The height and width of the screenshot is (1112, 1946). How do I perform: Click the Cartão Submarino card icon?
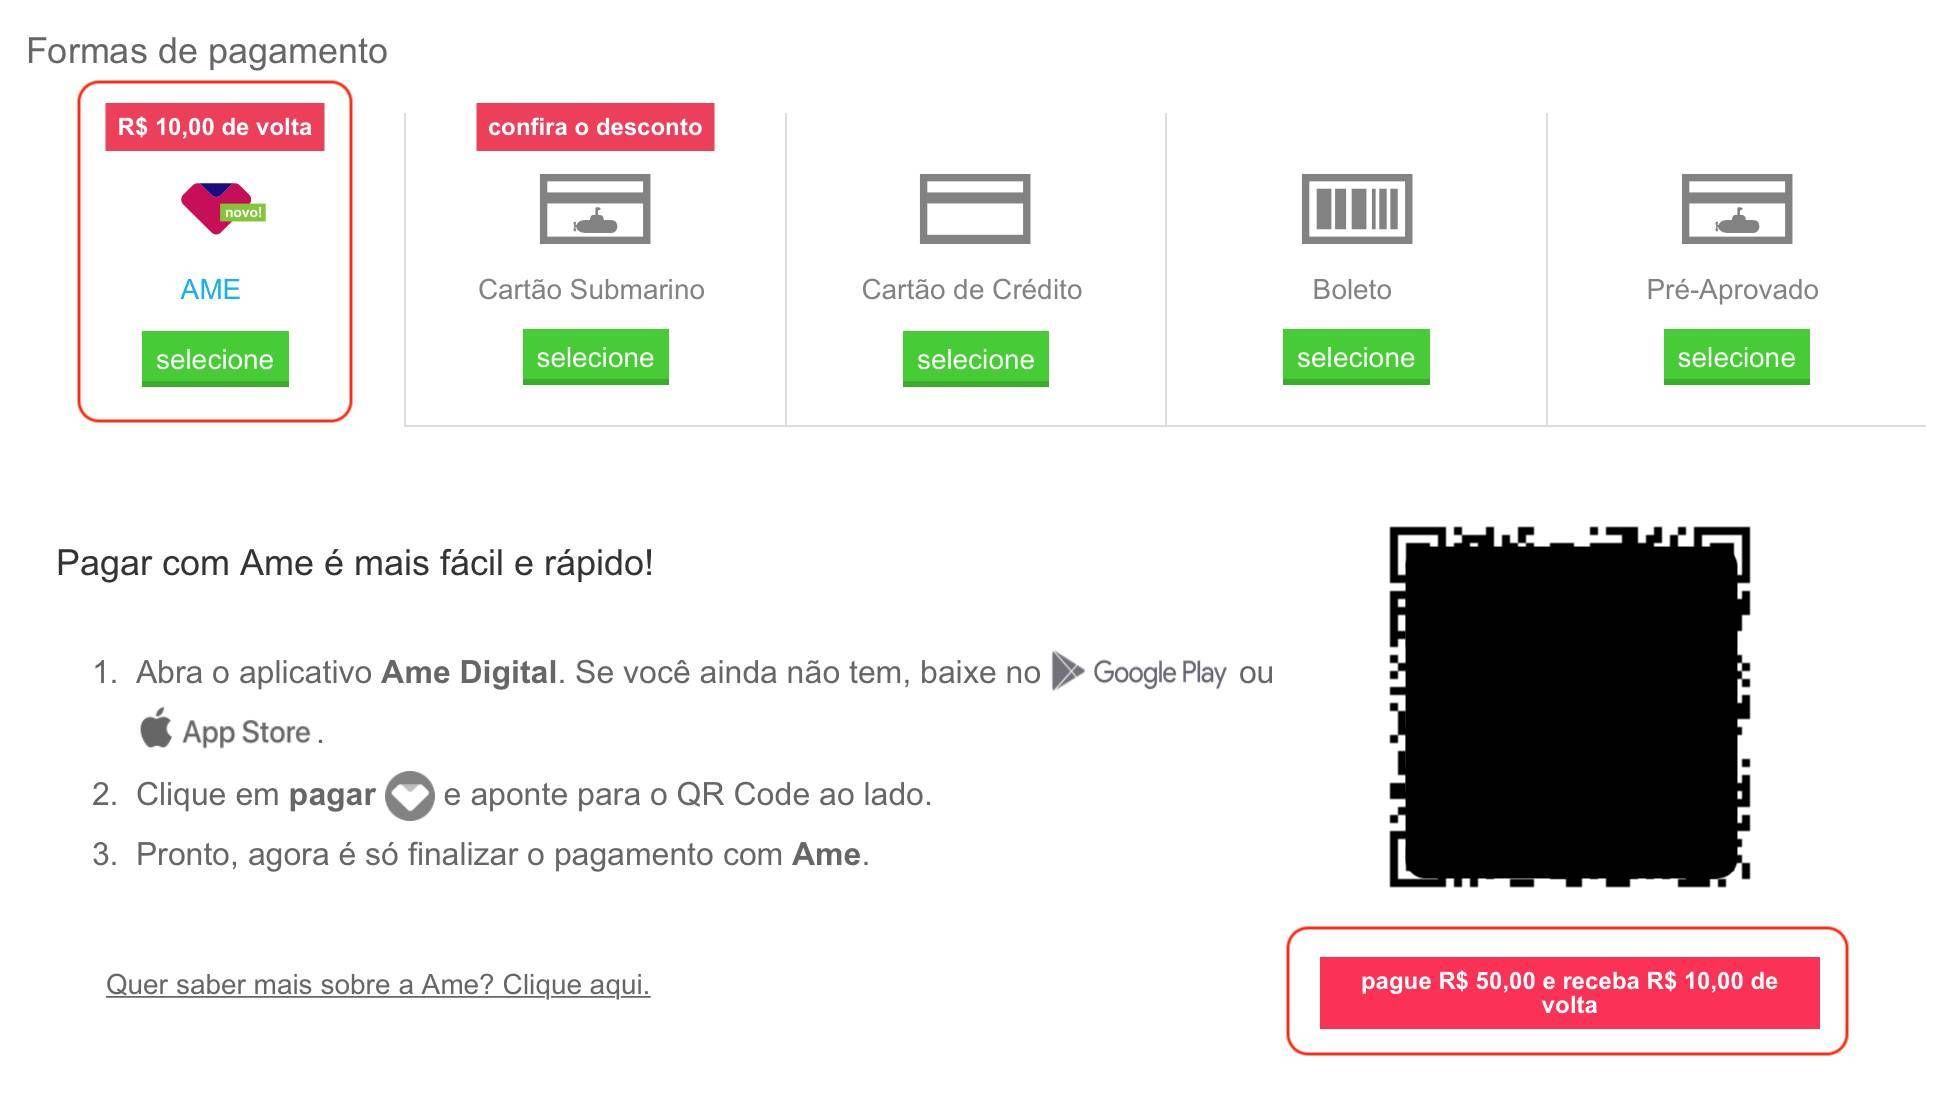(x=595, y=209)
